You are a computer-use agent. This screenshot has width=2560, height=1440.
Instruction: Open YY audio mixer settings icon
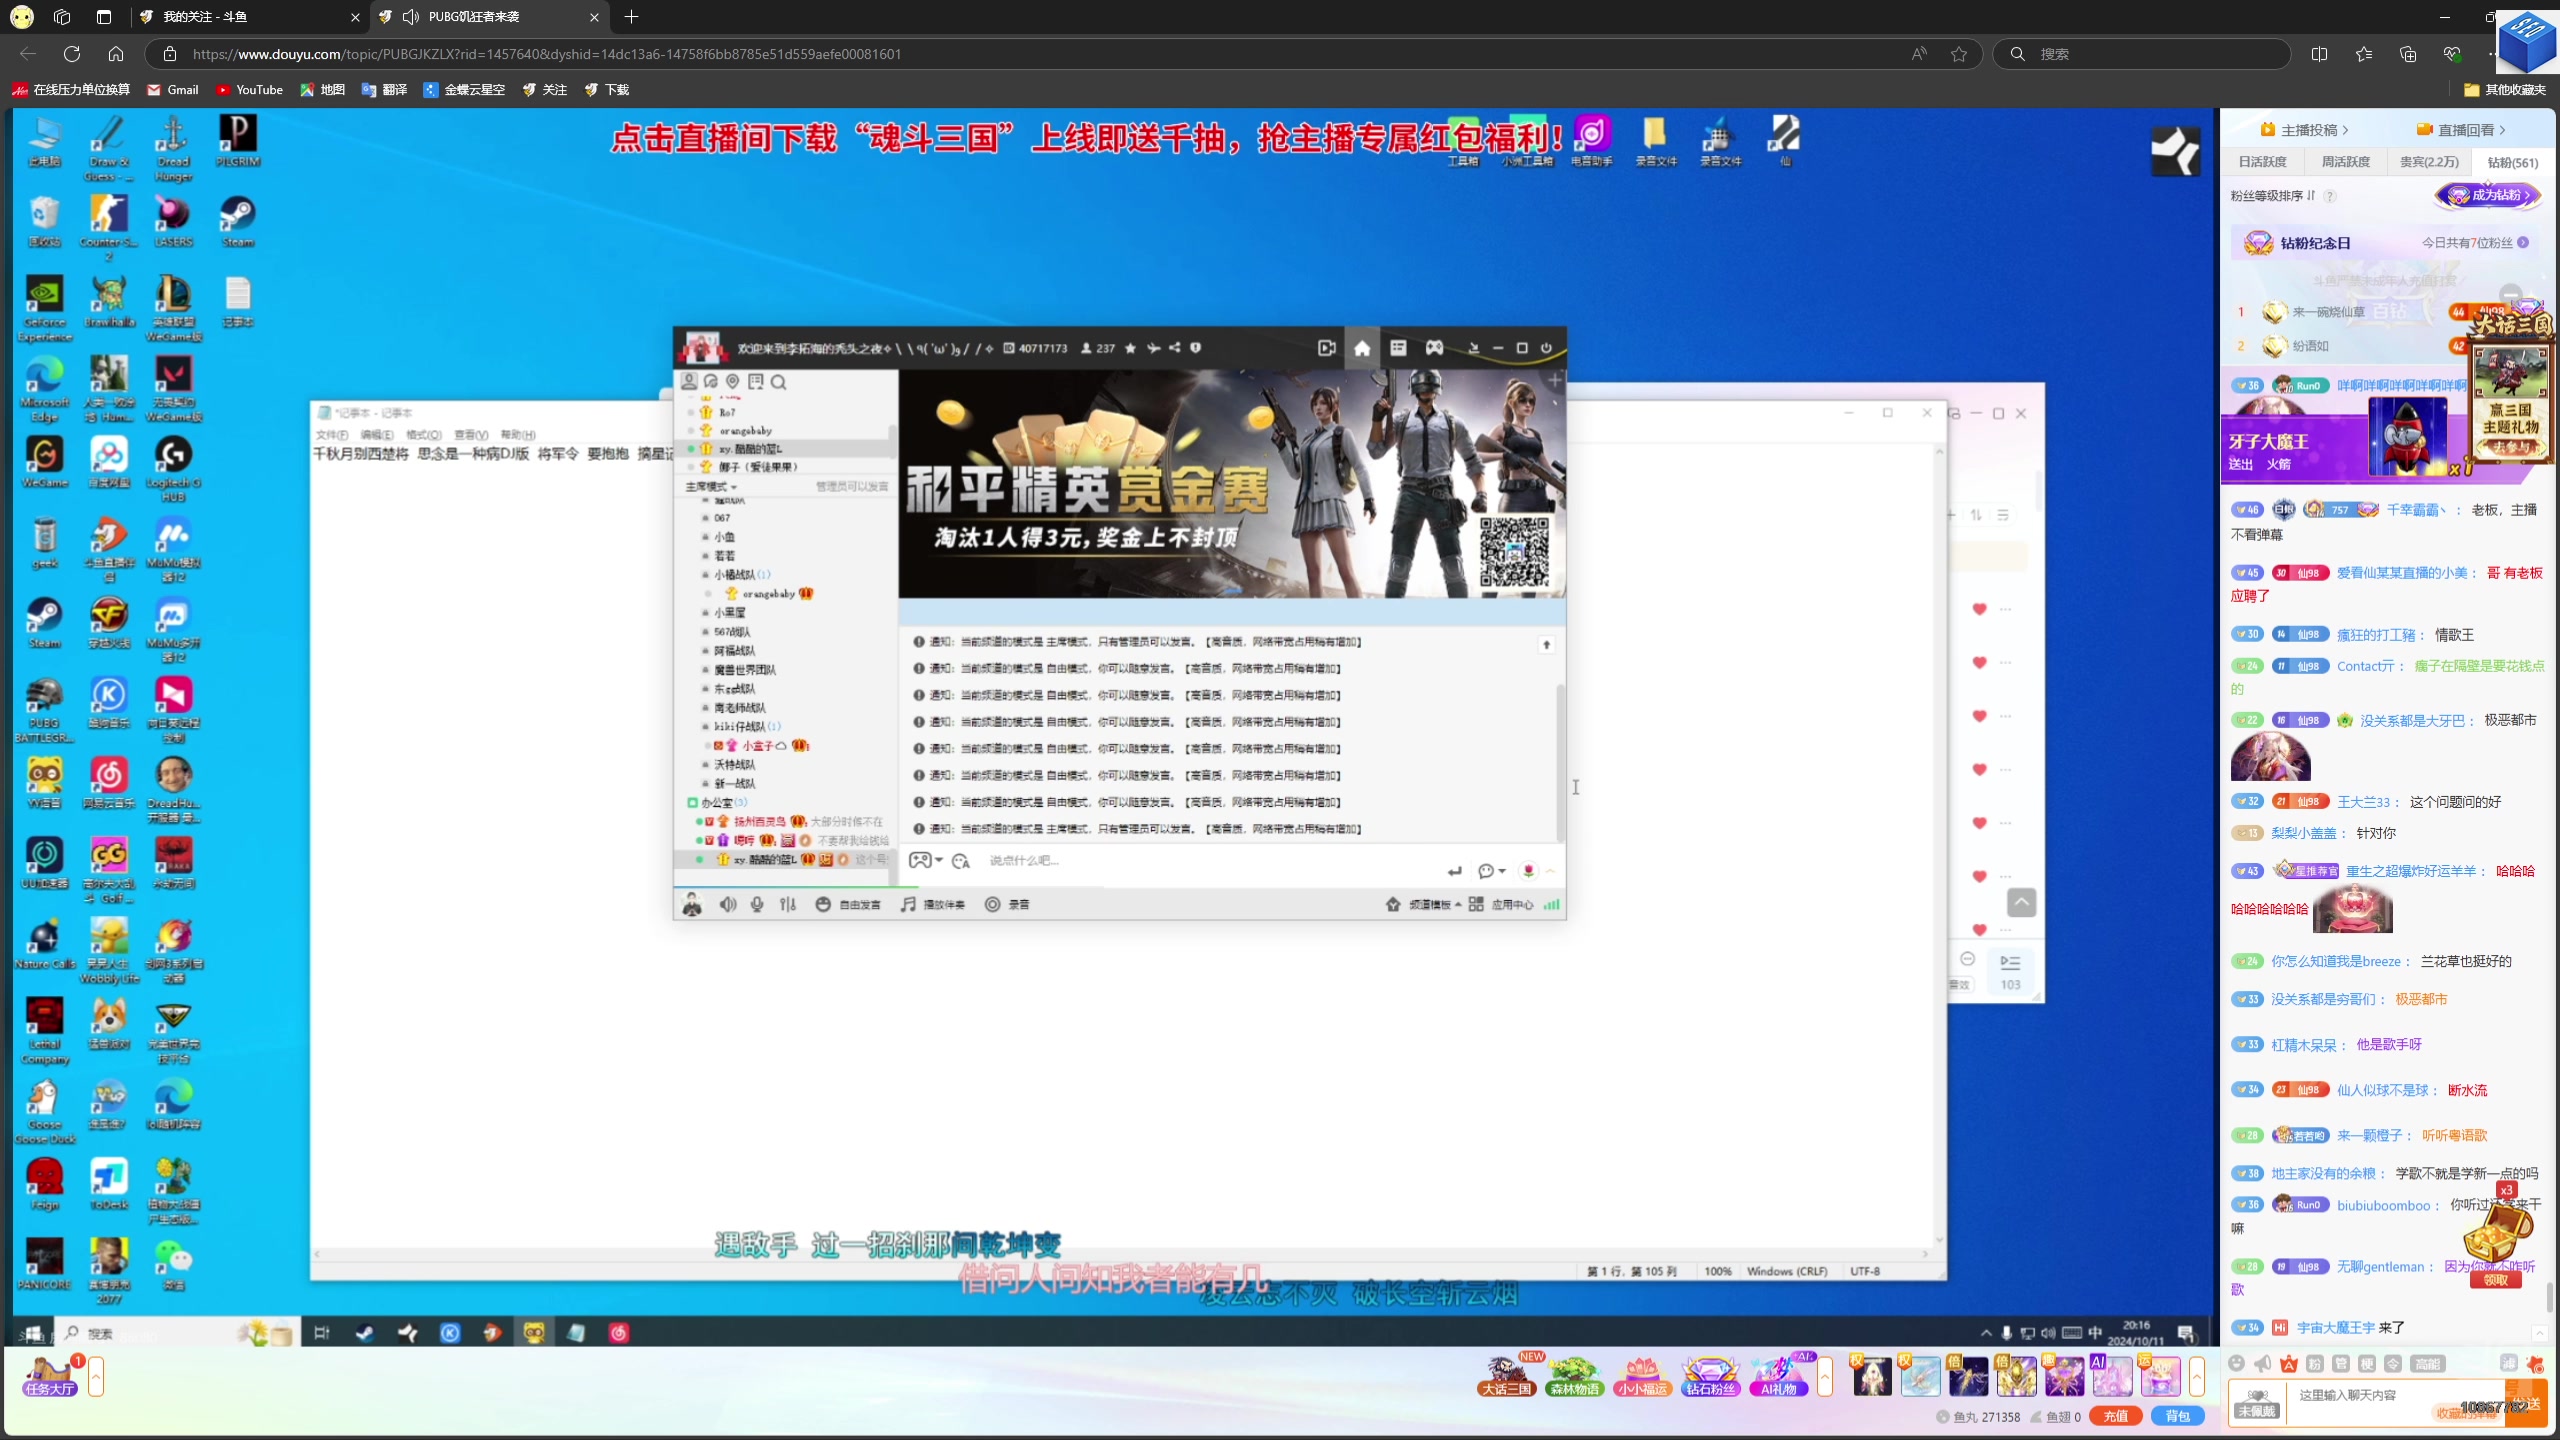[788, 905]
